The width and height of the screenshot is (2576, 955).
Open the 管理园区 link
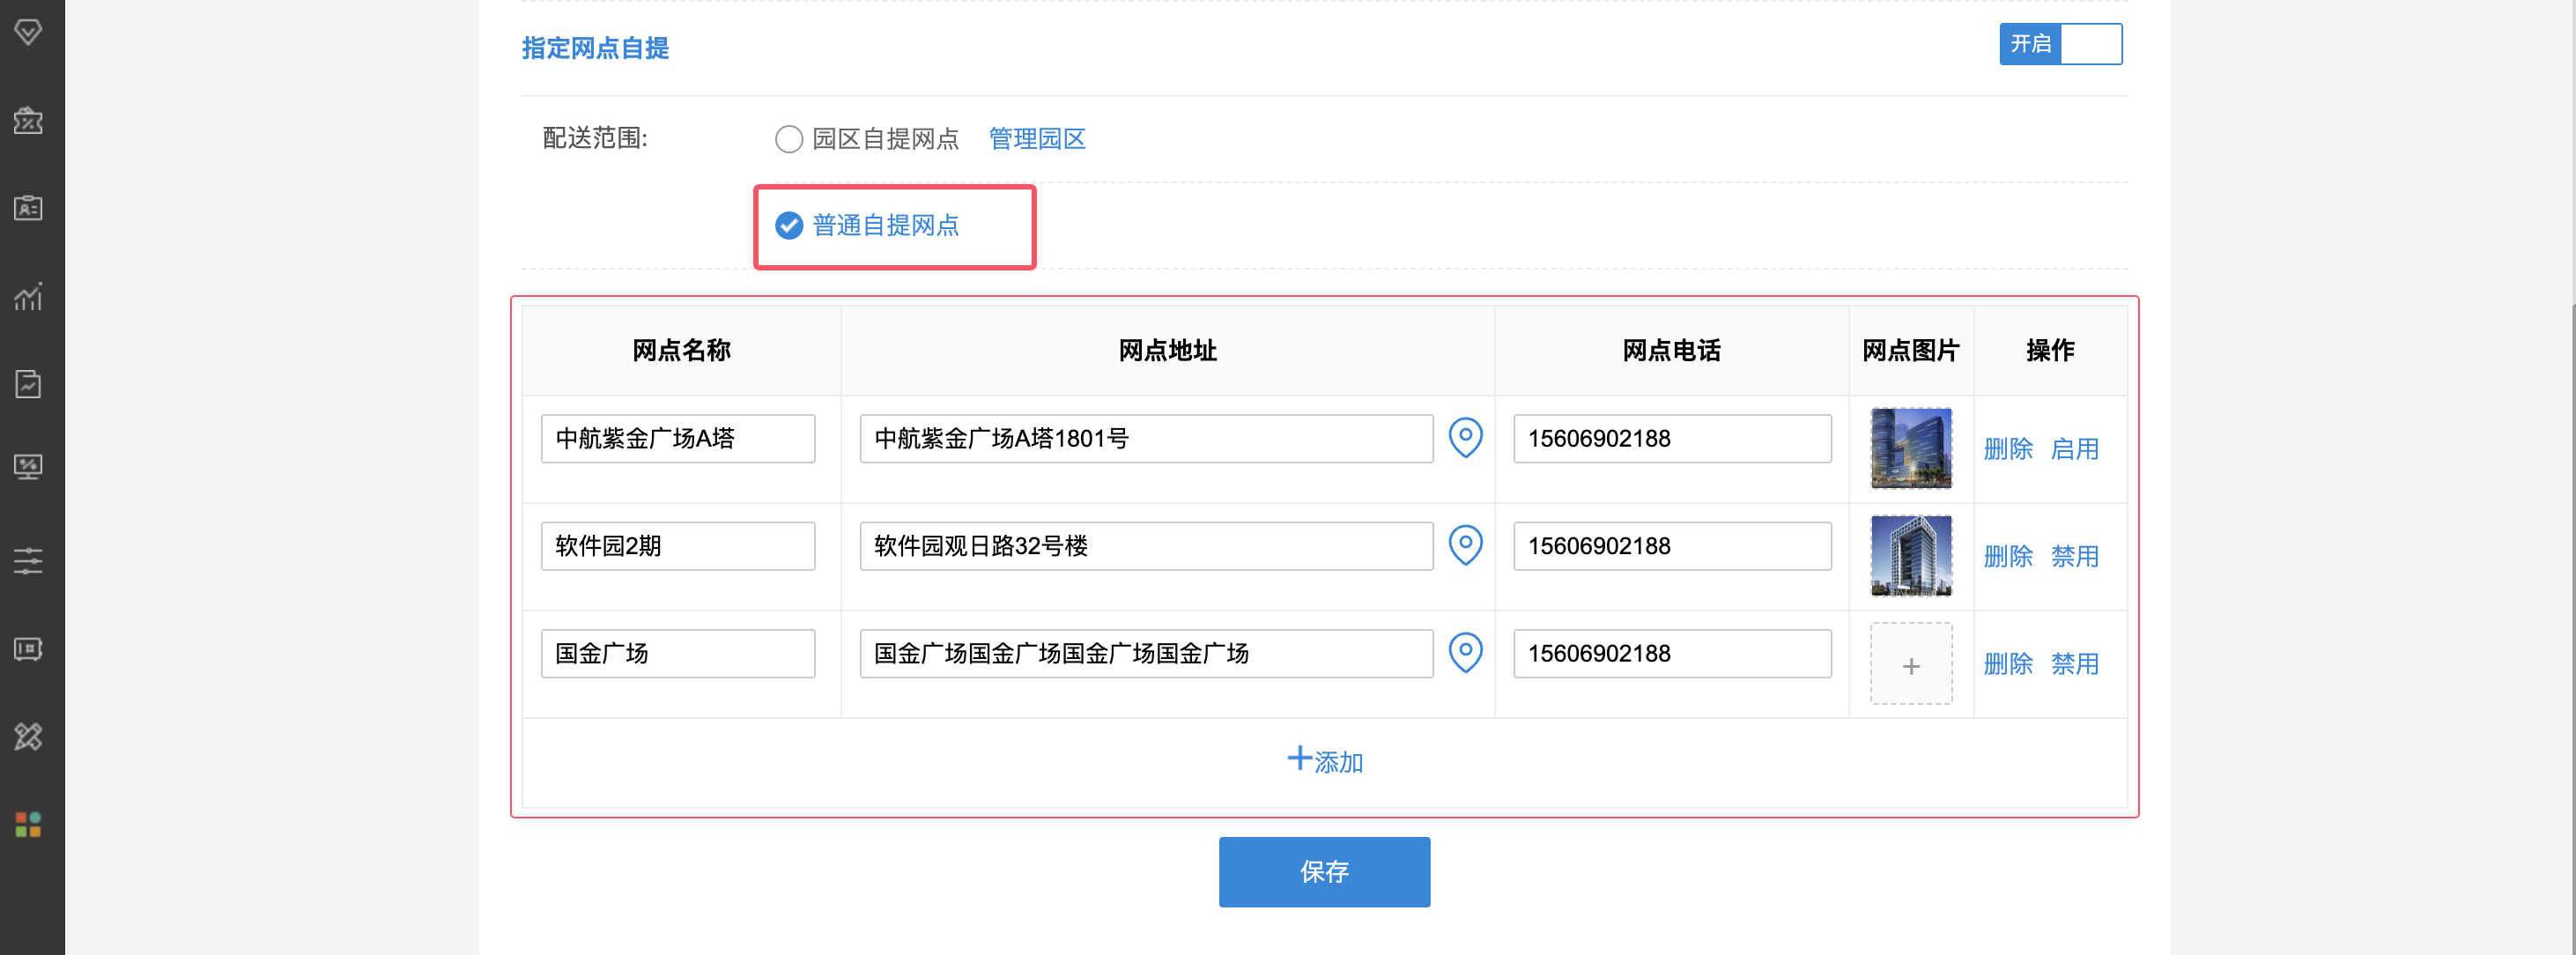[1037, 139]
